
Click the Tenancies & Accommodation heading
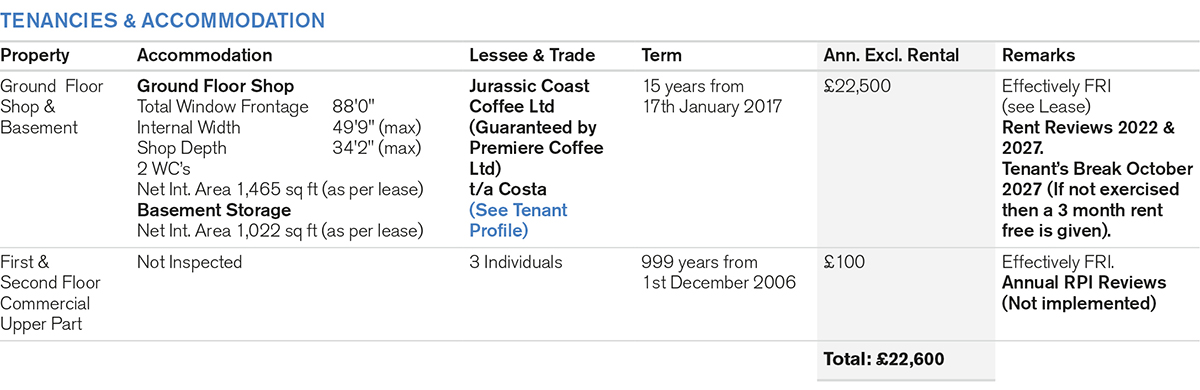click(x=162, y=20)
